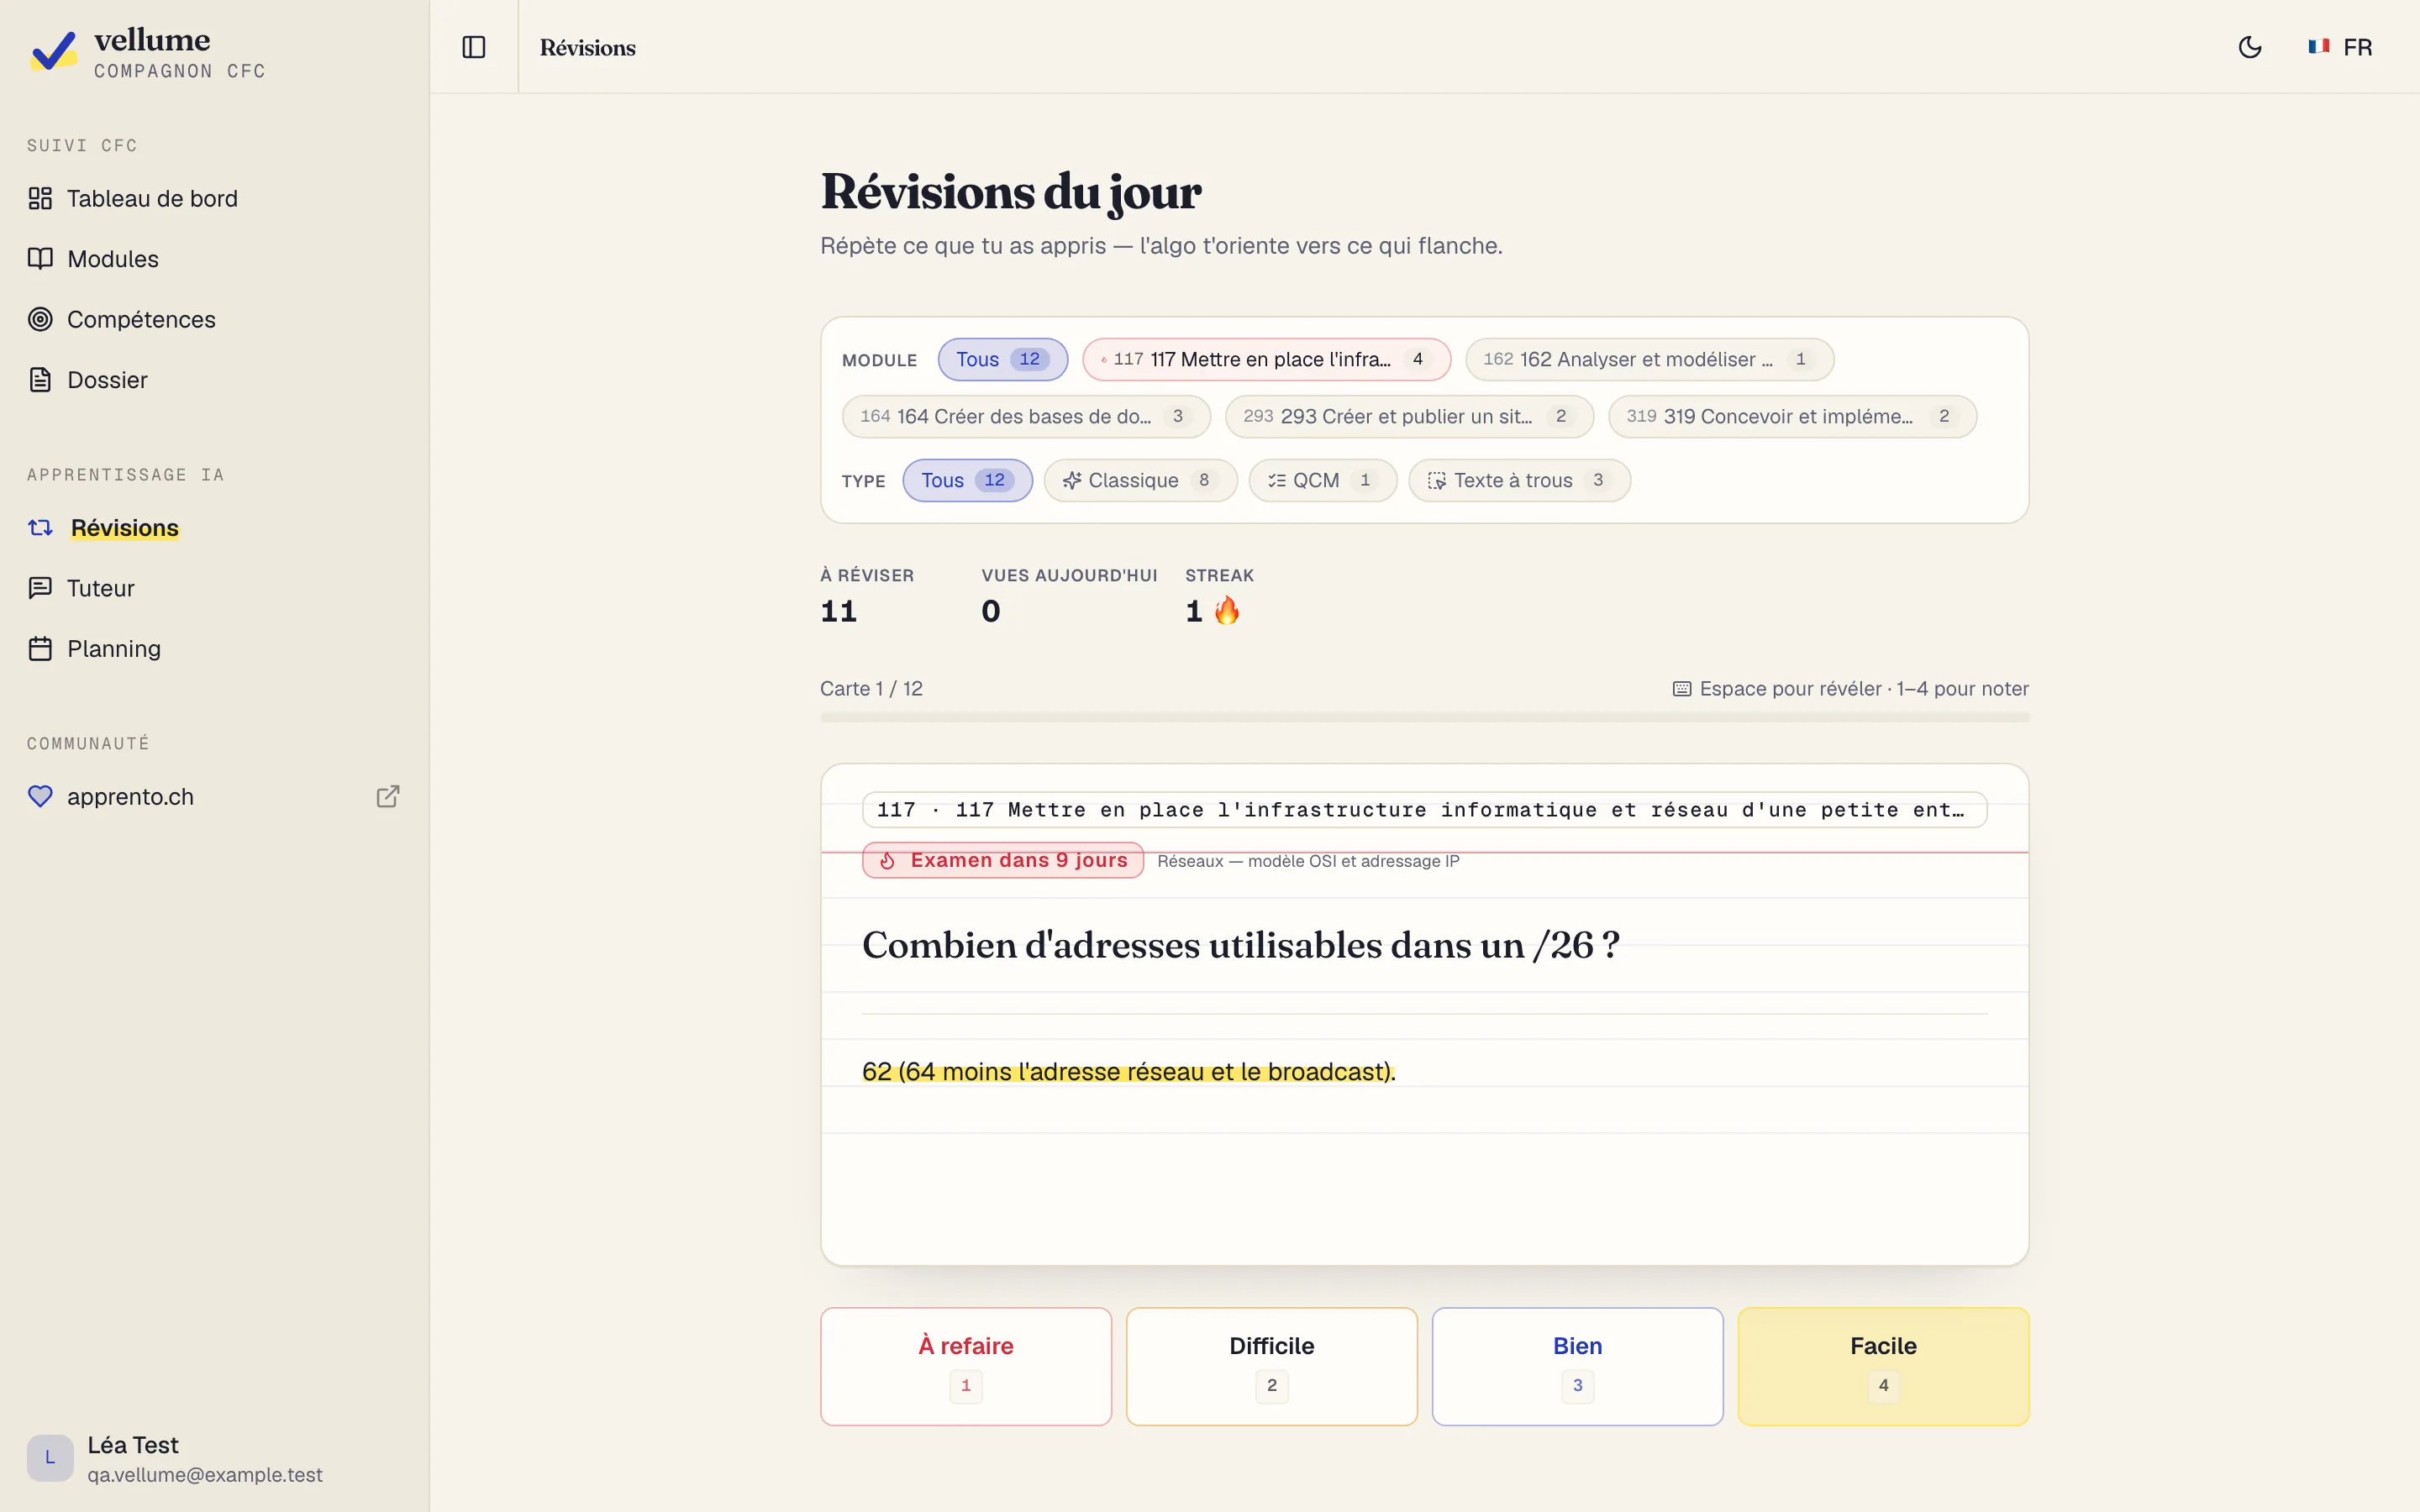
Task: Filter cards by Texte à trous type
Action: pyautogui.click(x=1519, y=480)
